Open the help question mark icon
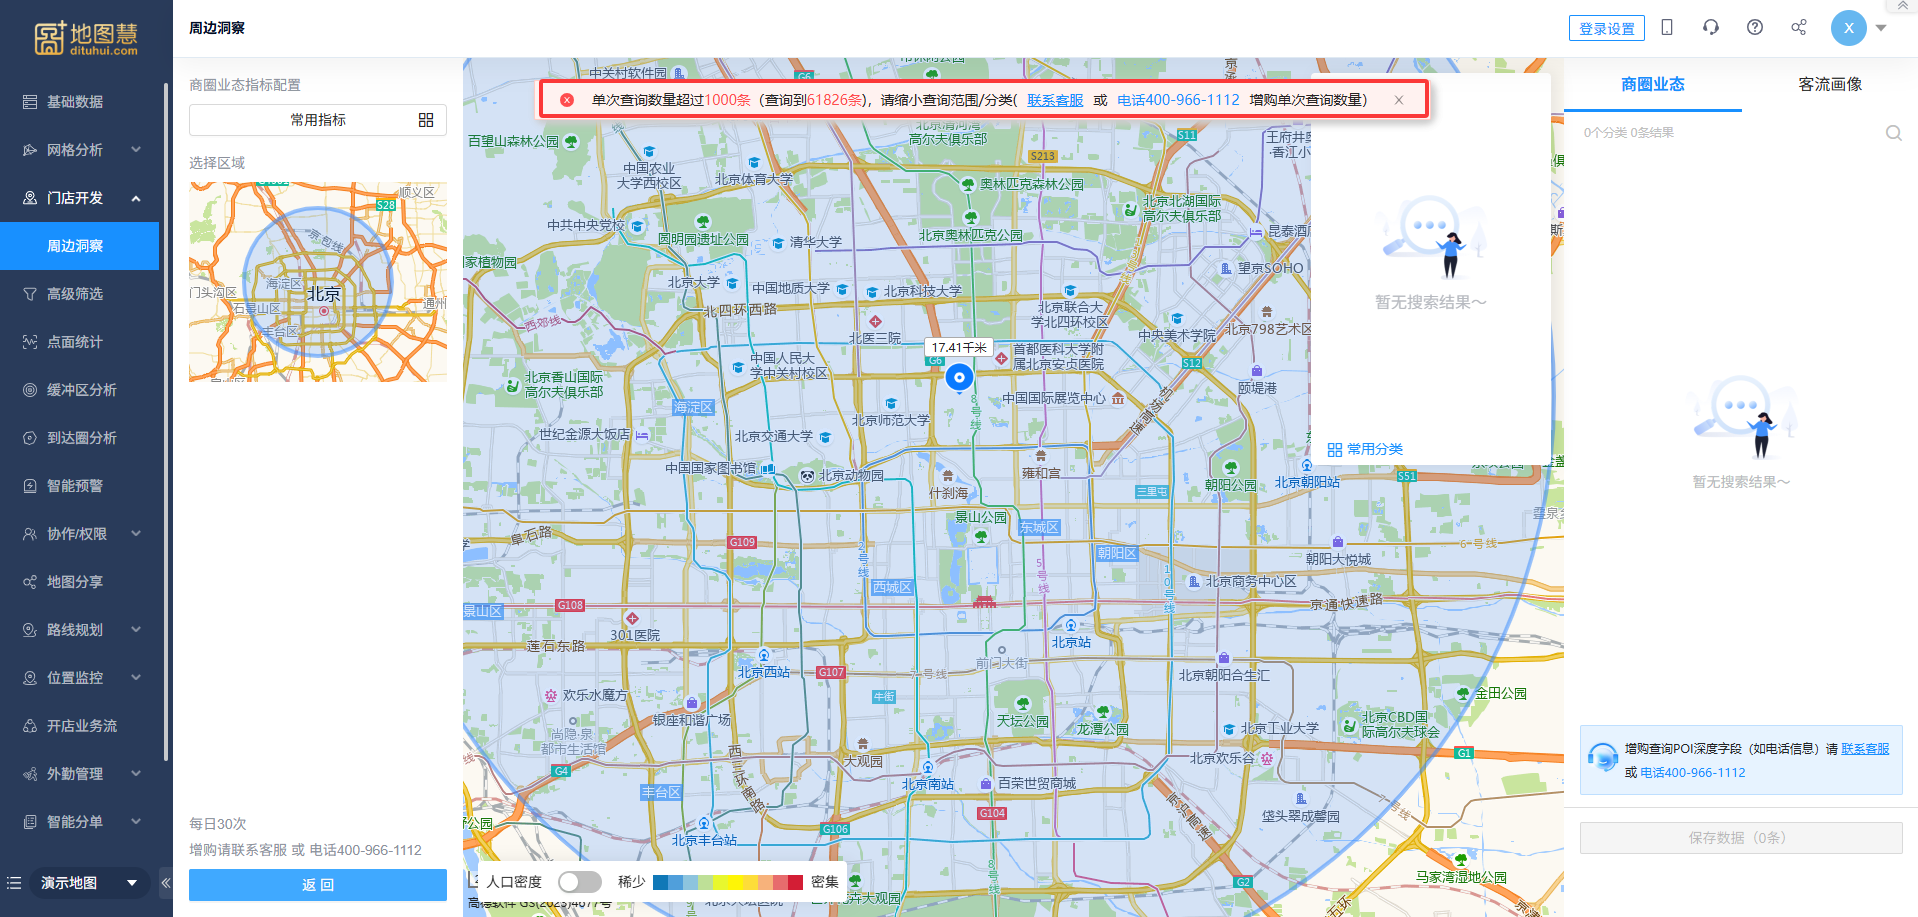The image size is (1918, 917). pos(1755,28)
